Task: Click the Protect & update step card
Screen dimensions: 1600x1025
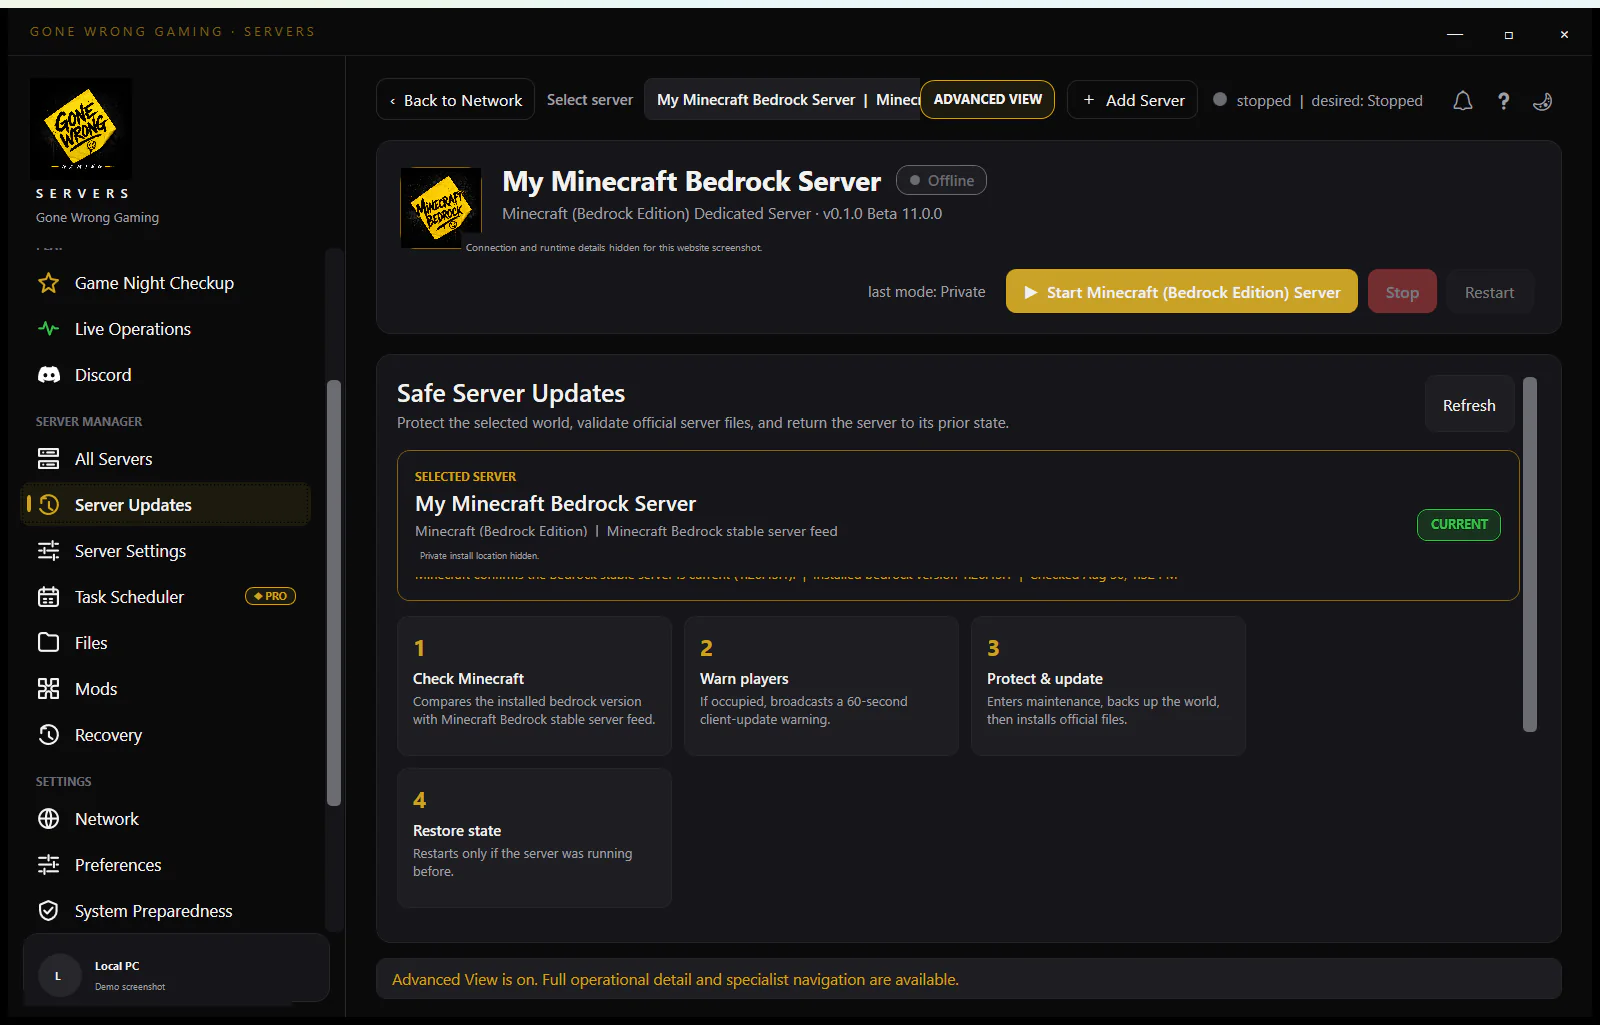Action: click(1108, 686)
